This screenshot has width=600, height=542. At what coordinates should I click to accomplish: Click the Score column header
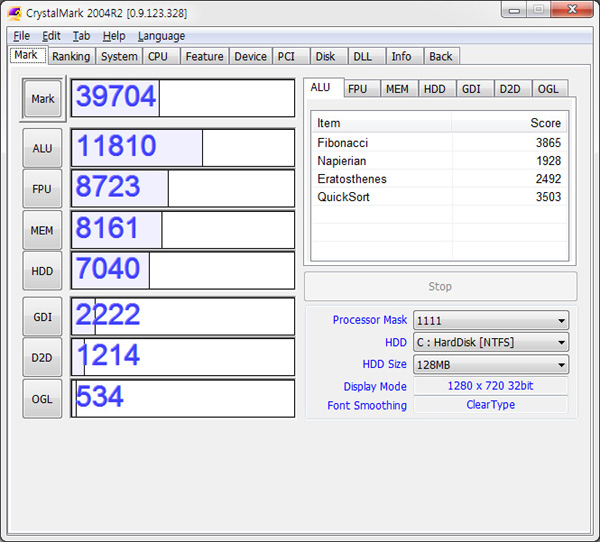coord(509,123)
